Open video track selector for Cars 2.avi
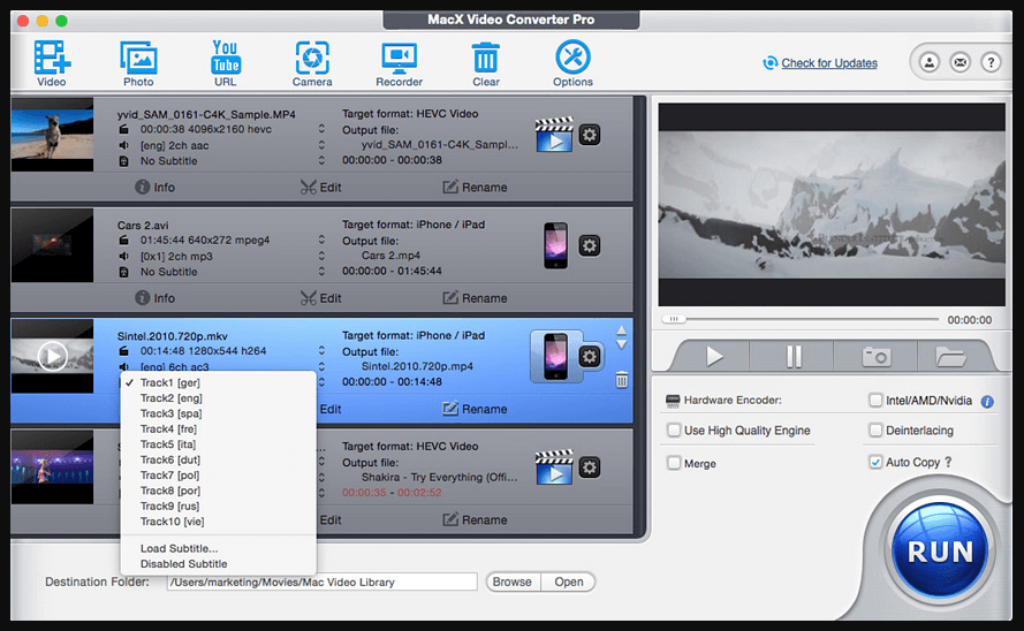This screenshot has width=1024, height=631. click(321, 240)
